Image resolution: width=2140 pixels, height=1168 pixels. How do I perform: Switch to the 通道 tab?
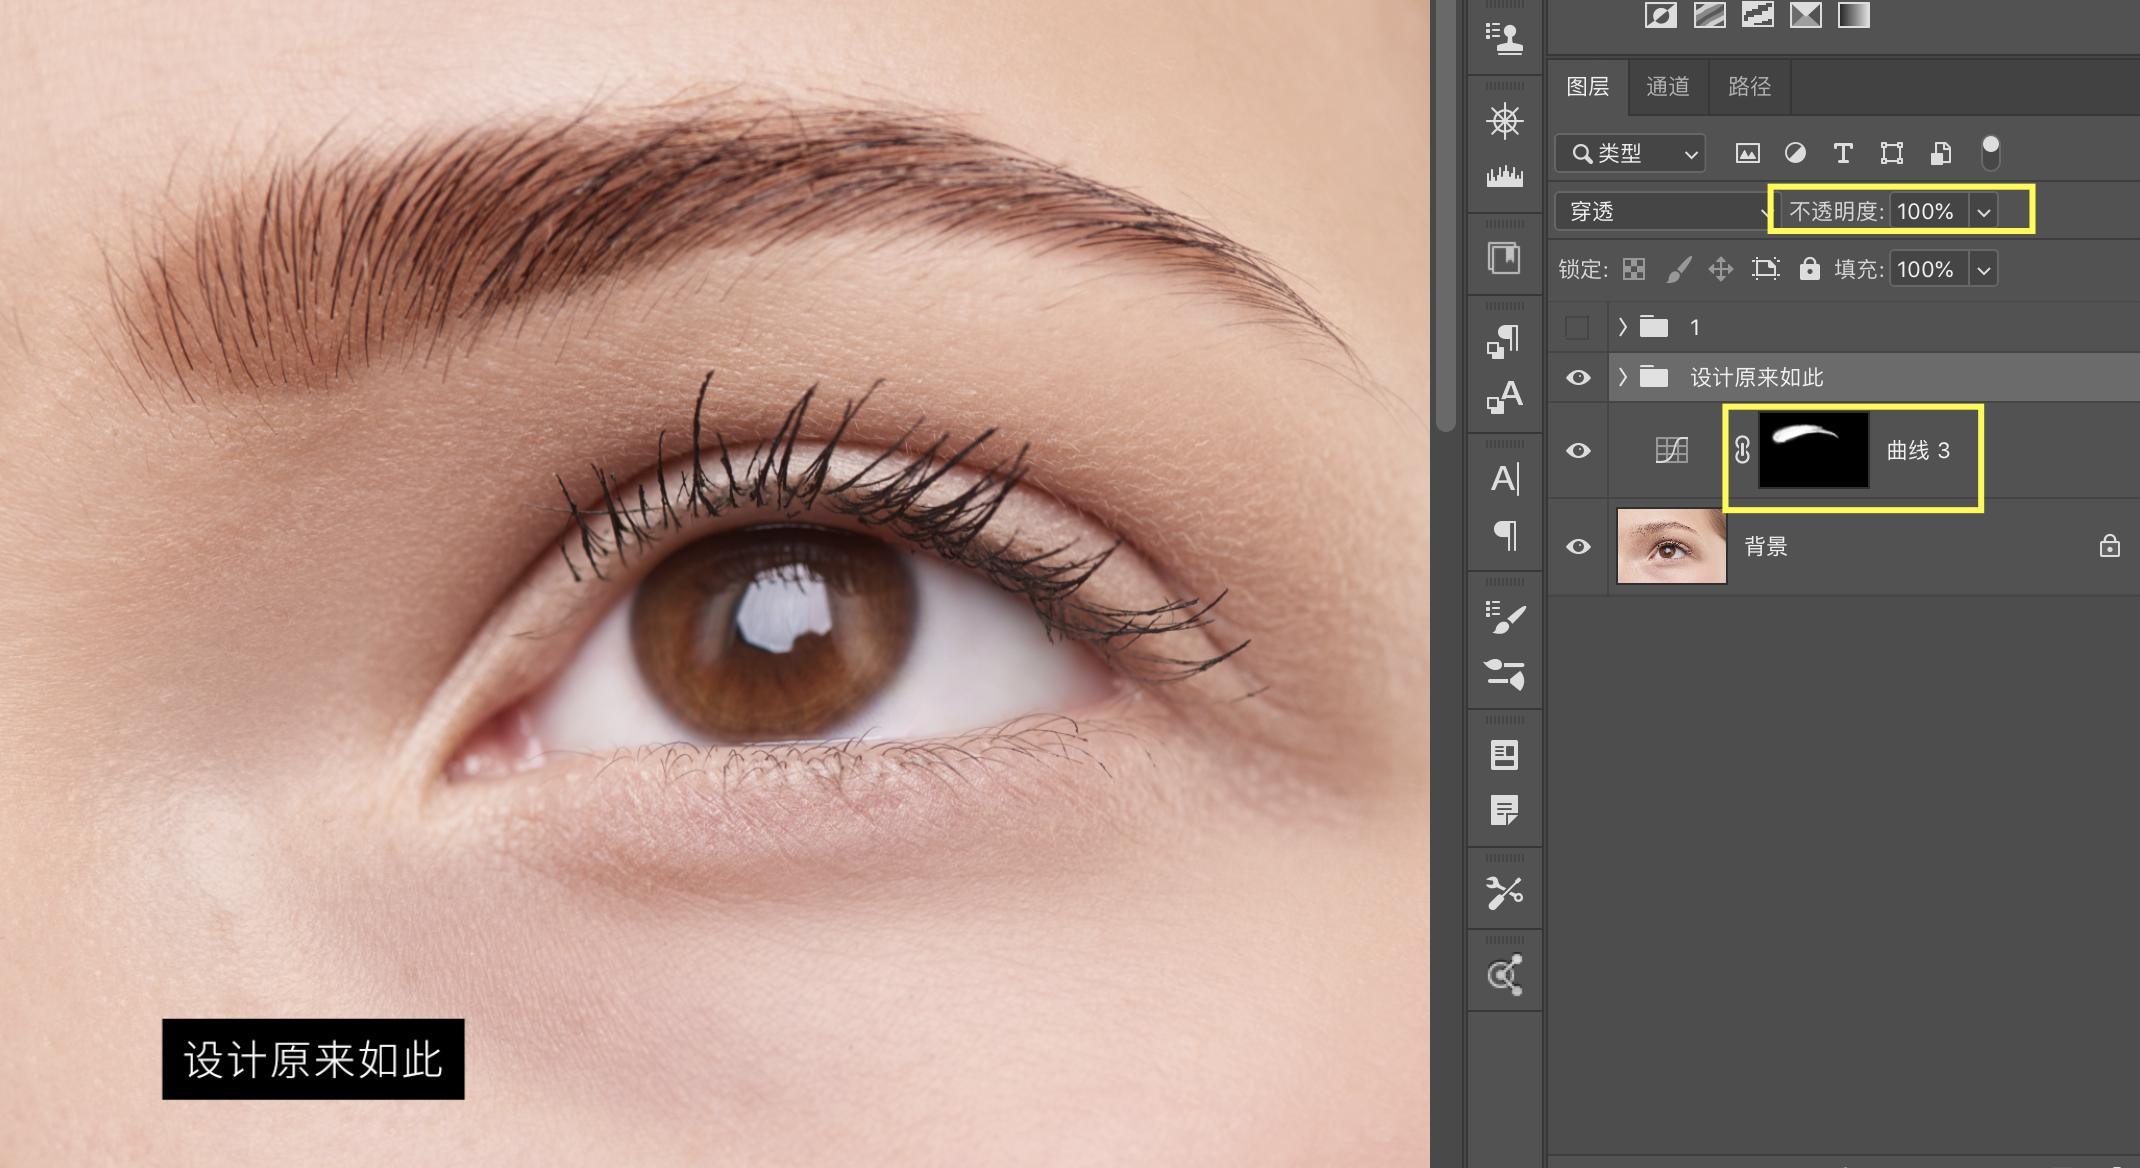1667,87
